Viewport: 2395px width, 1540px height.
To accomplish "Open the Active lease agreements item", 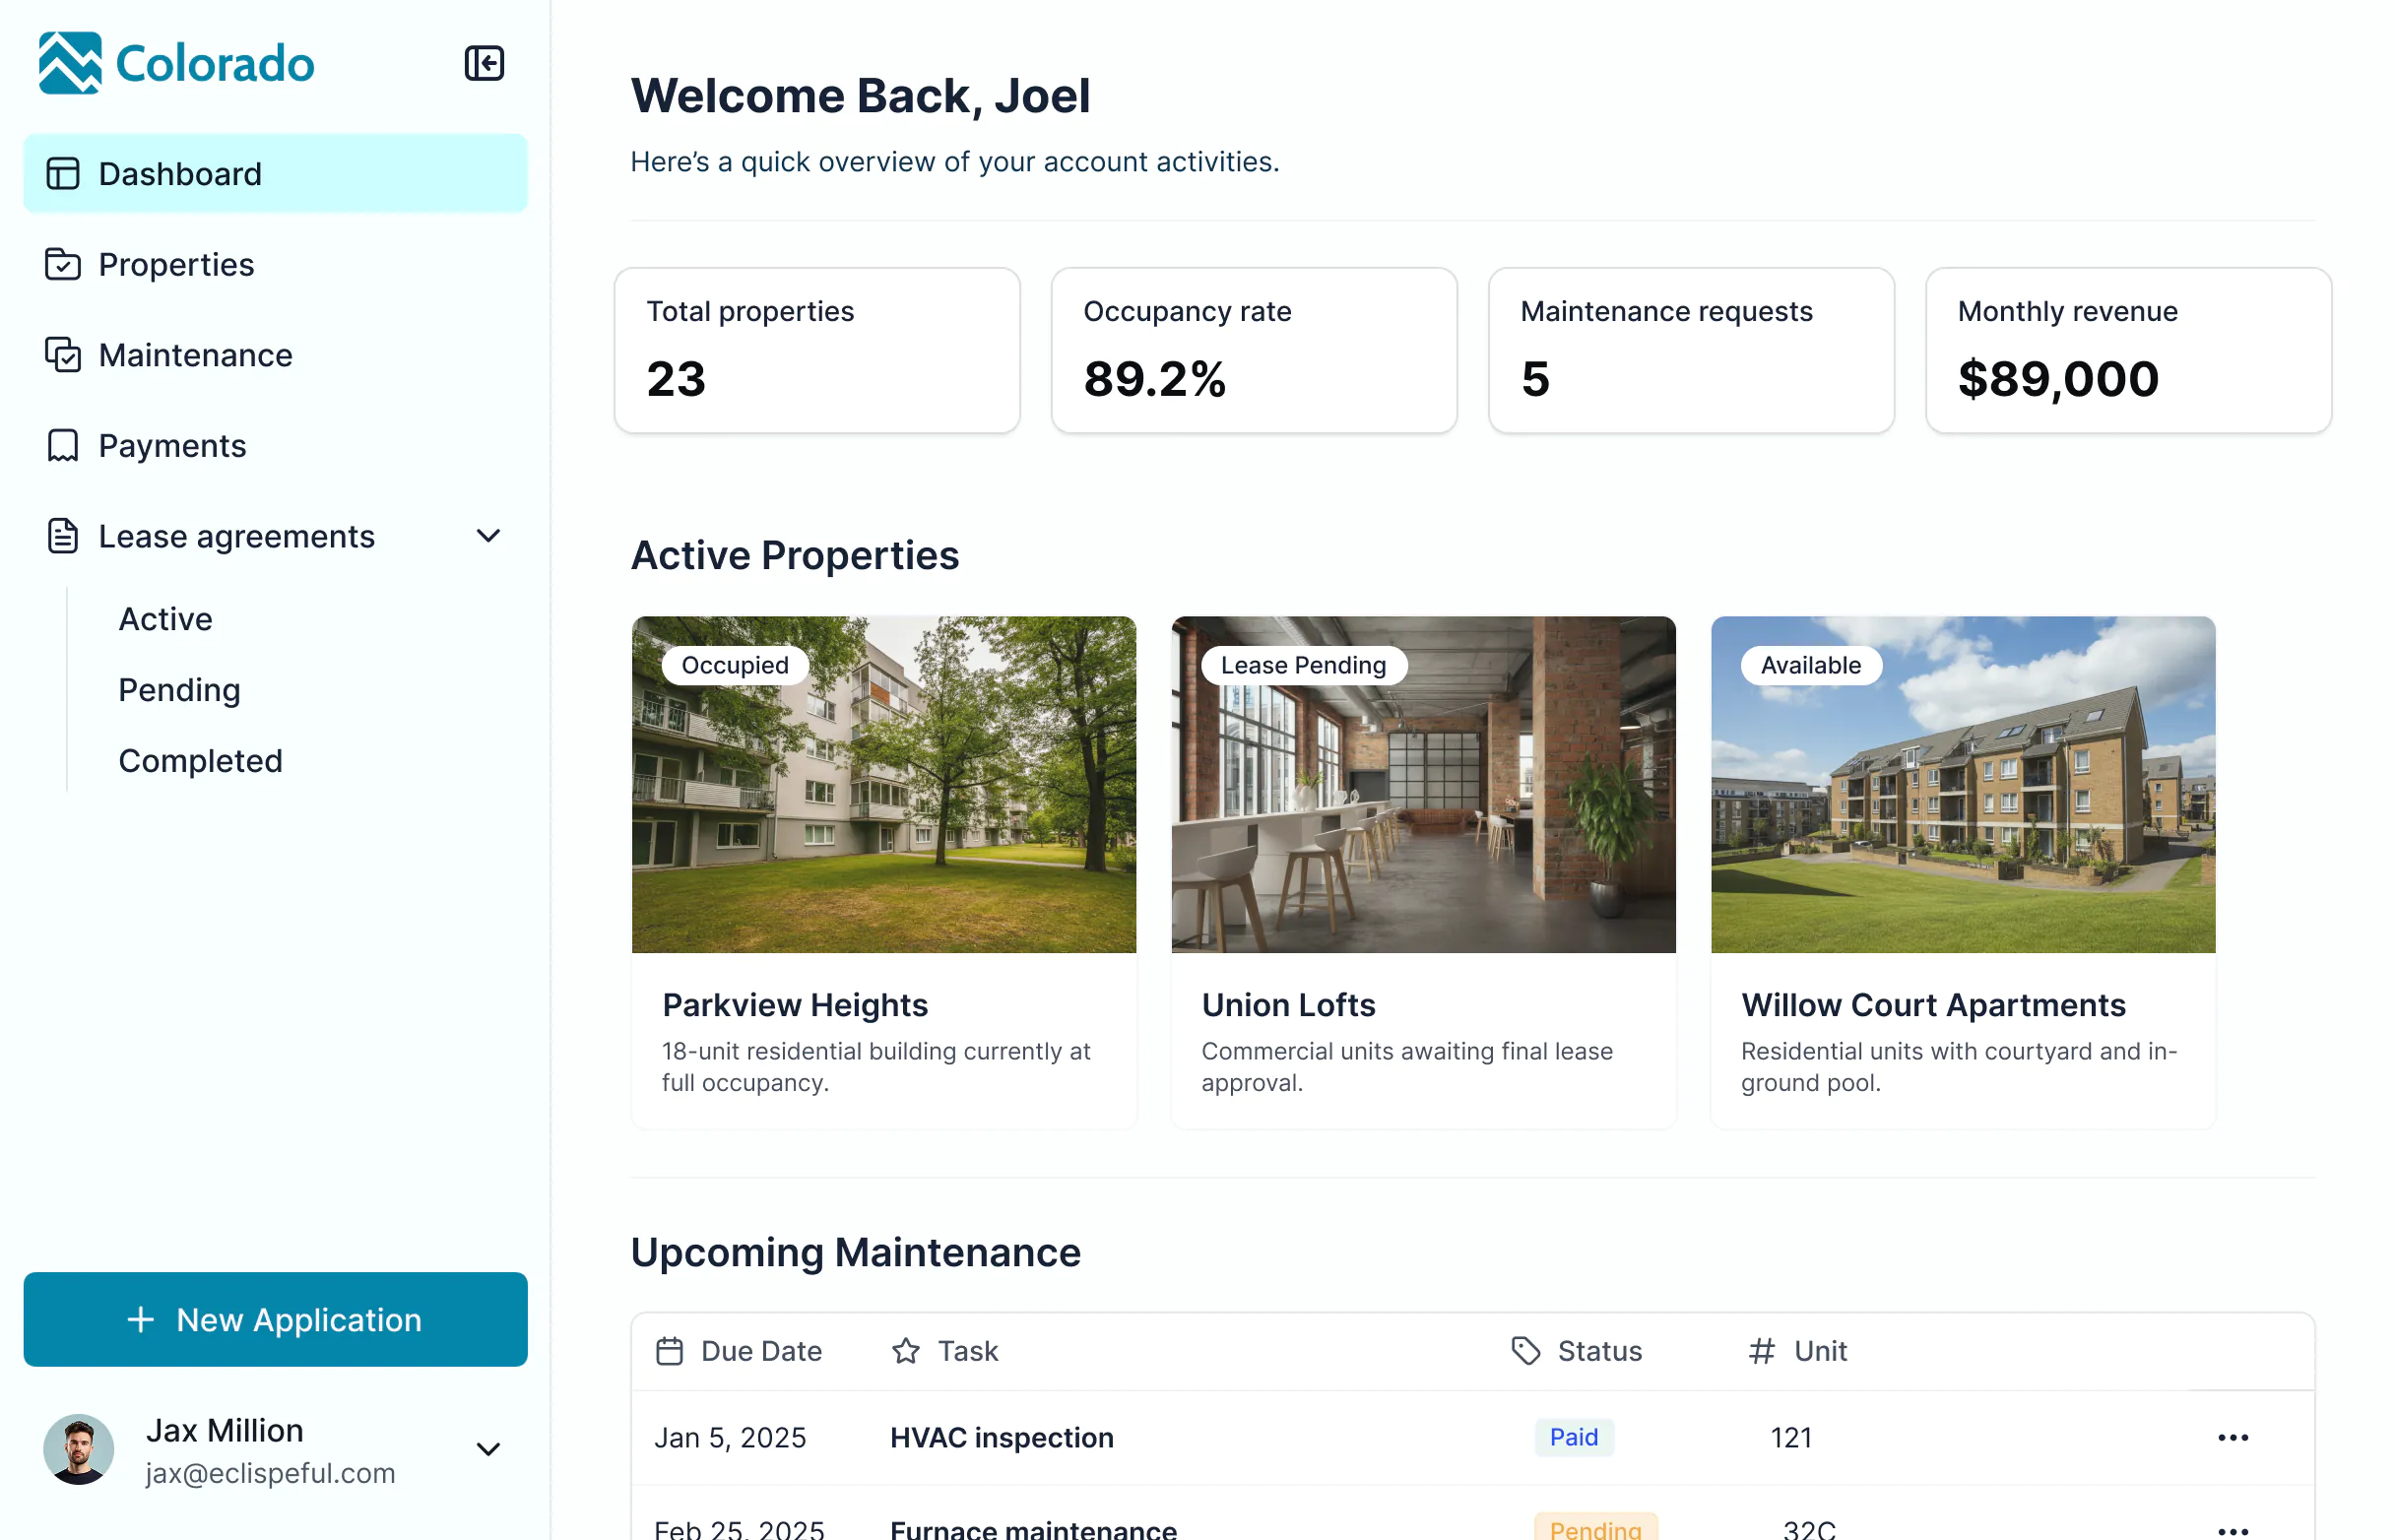I will pos(166,619).
